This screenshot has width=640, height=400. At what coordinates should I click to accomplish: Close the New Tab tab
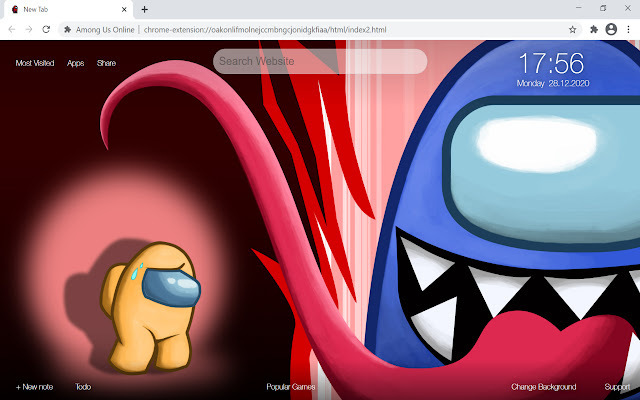pos(124,9)
